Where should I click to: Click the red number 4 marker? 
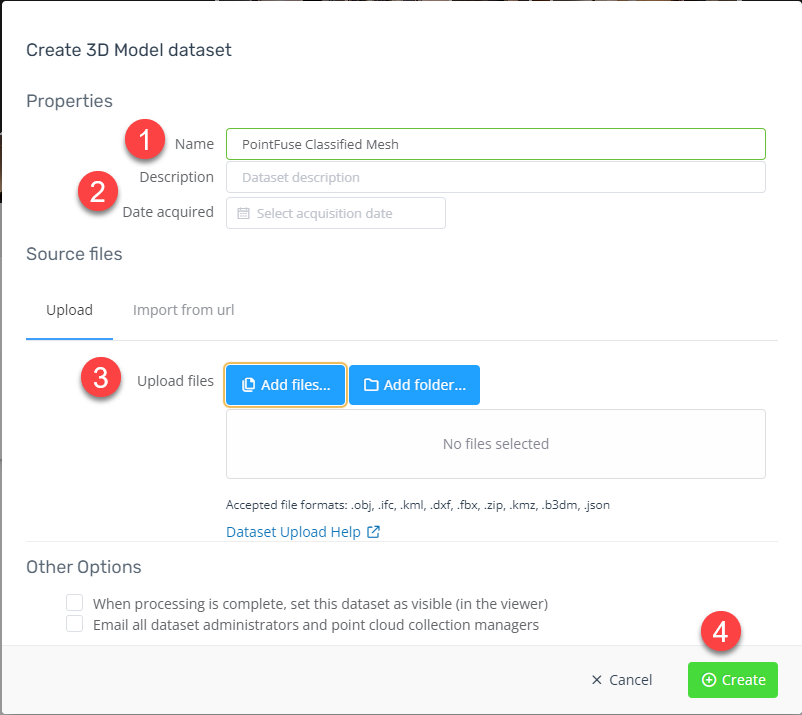(719, 630)
